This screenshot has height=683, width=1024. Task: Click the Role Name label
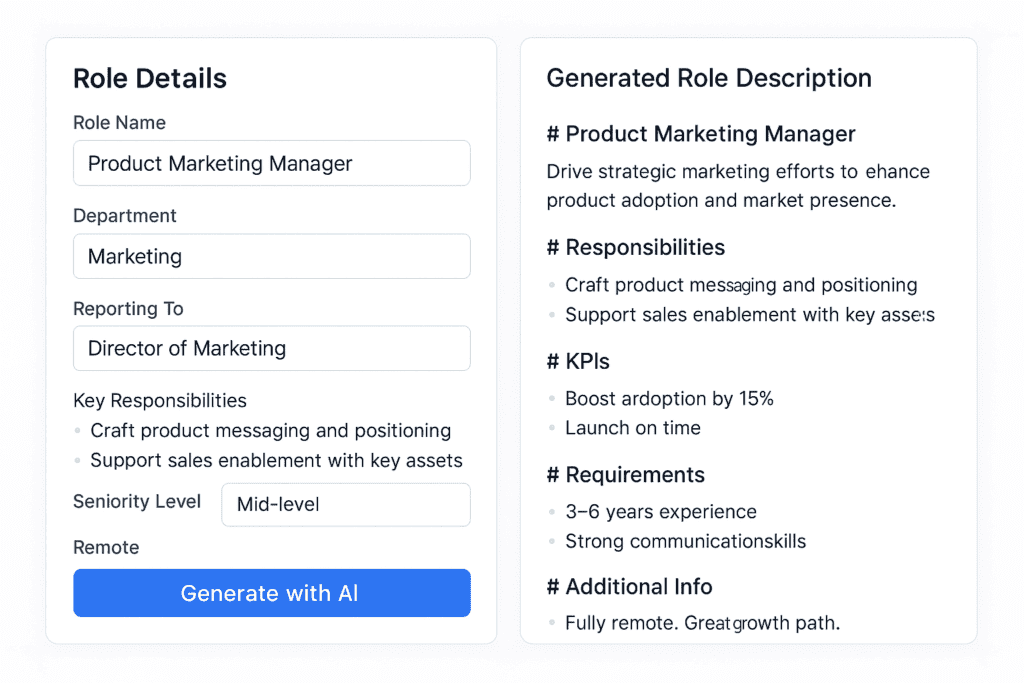(x=120, y=123)
